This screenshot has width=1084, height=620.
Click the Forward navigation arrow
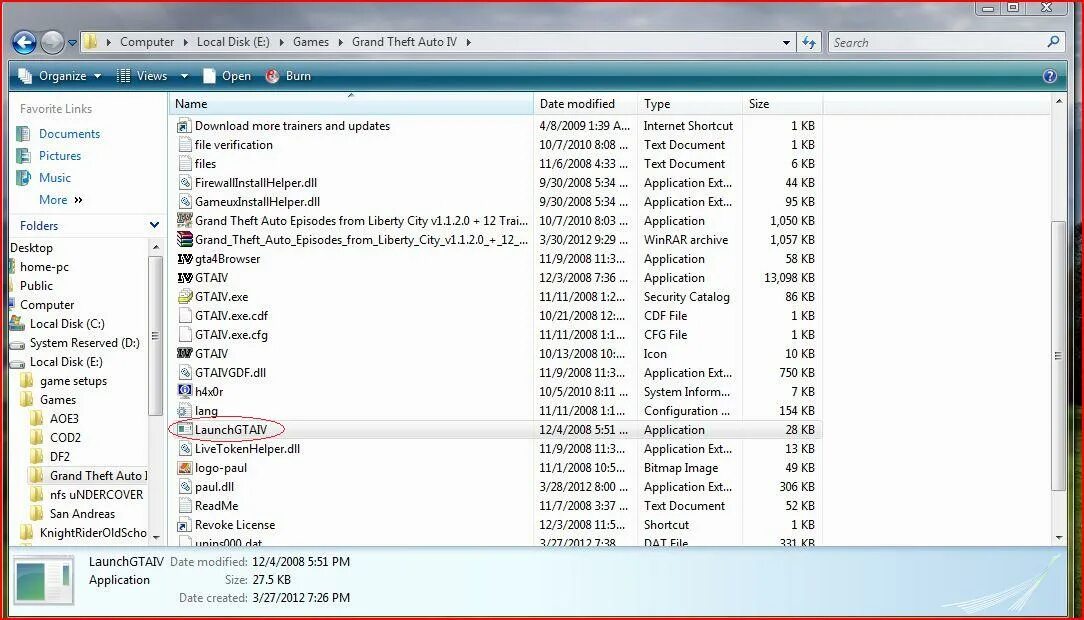point(52,42)
